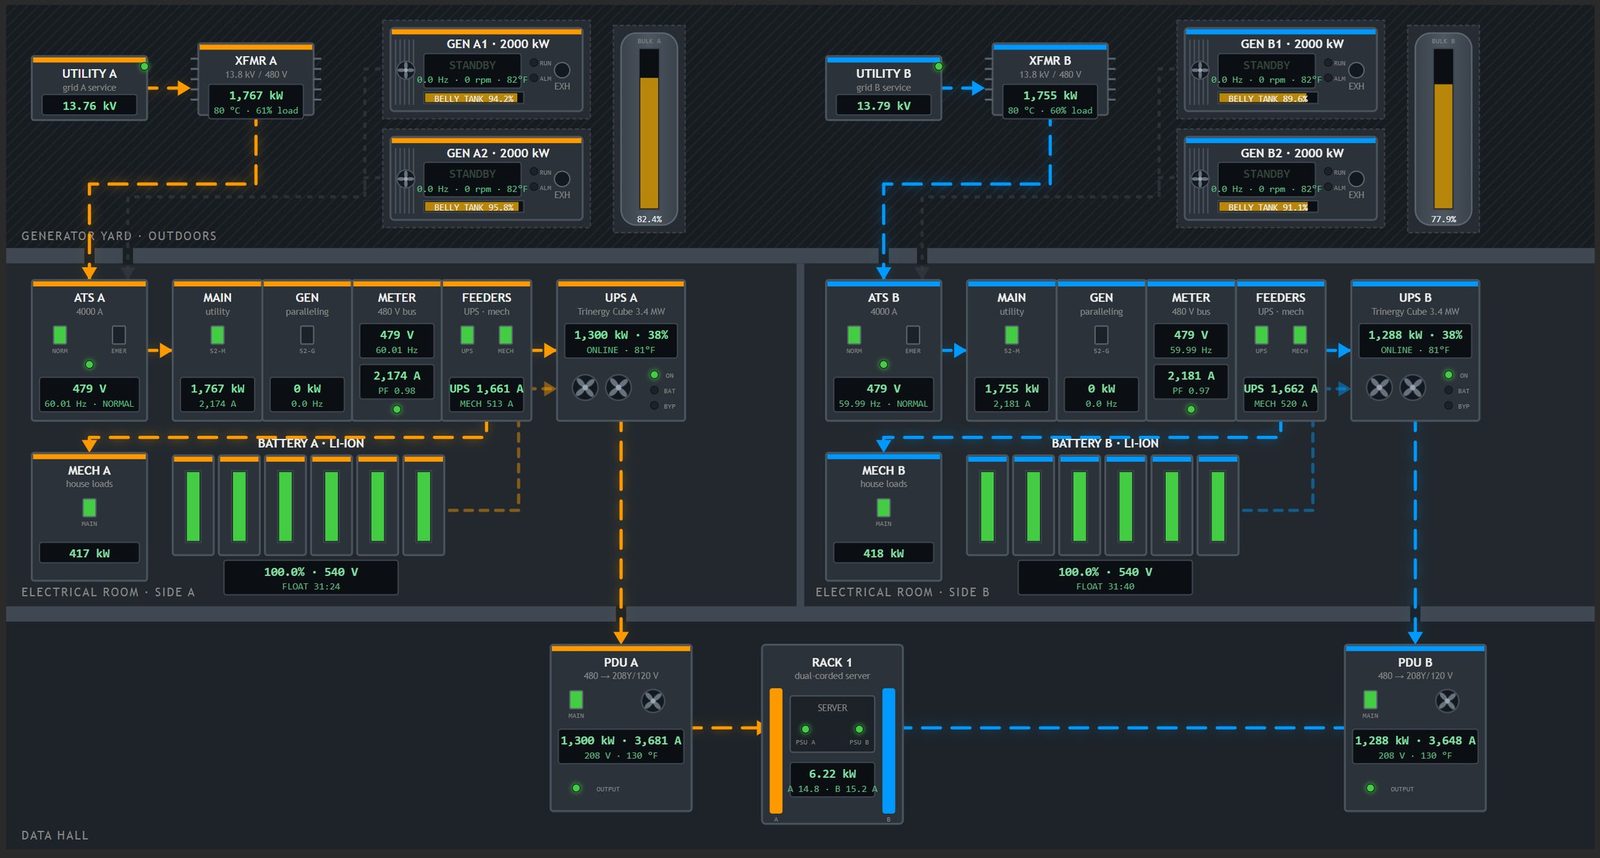Toggle the PDU B MAIN breaker
The image size is (1600, 858).
pos(1370,700)
